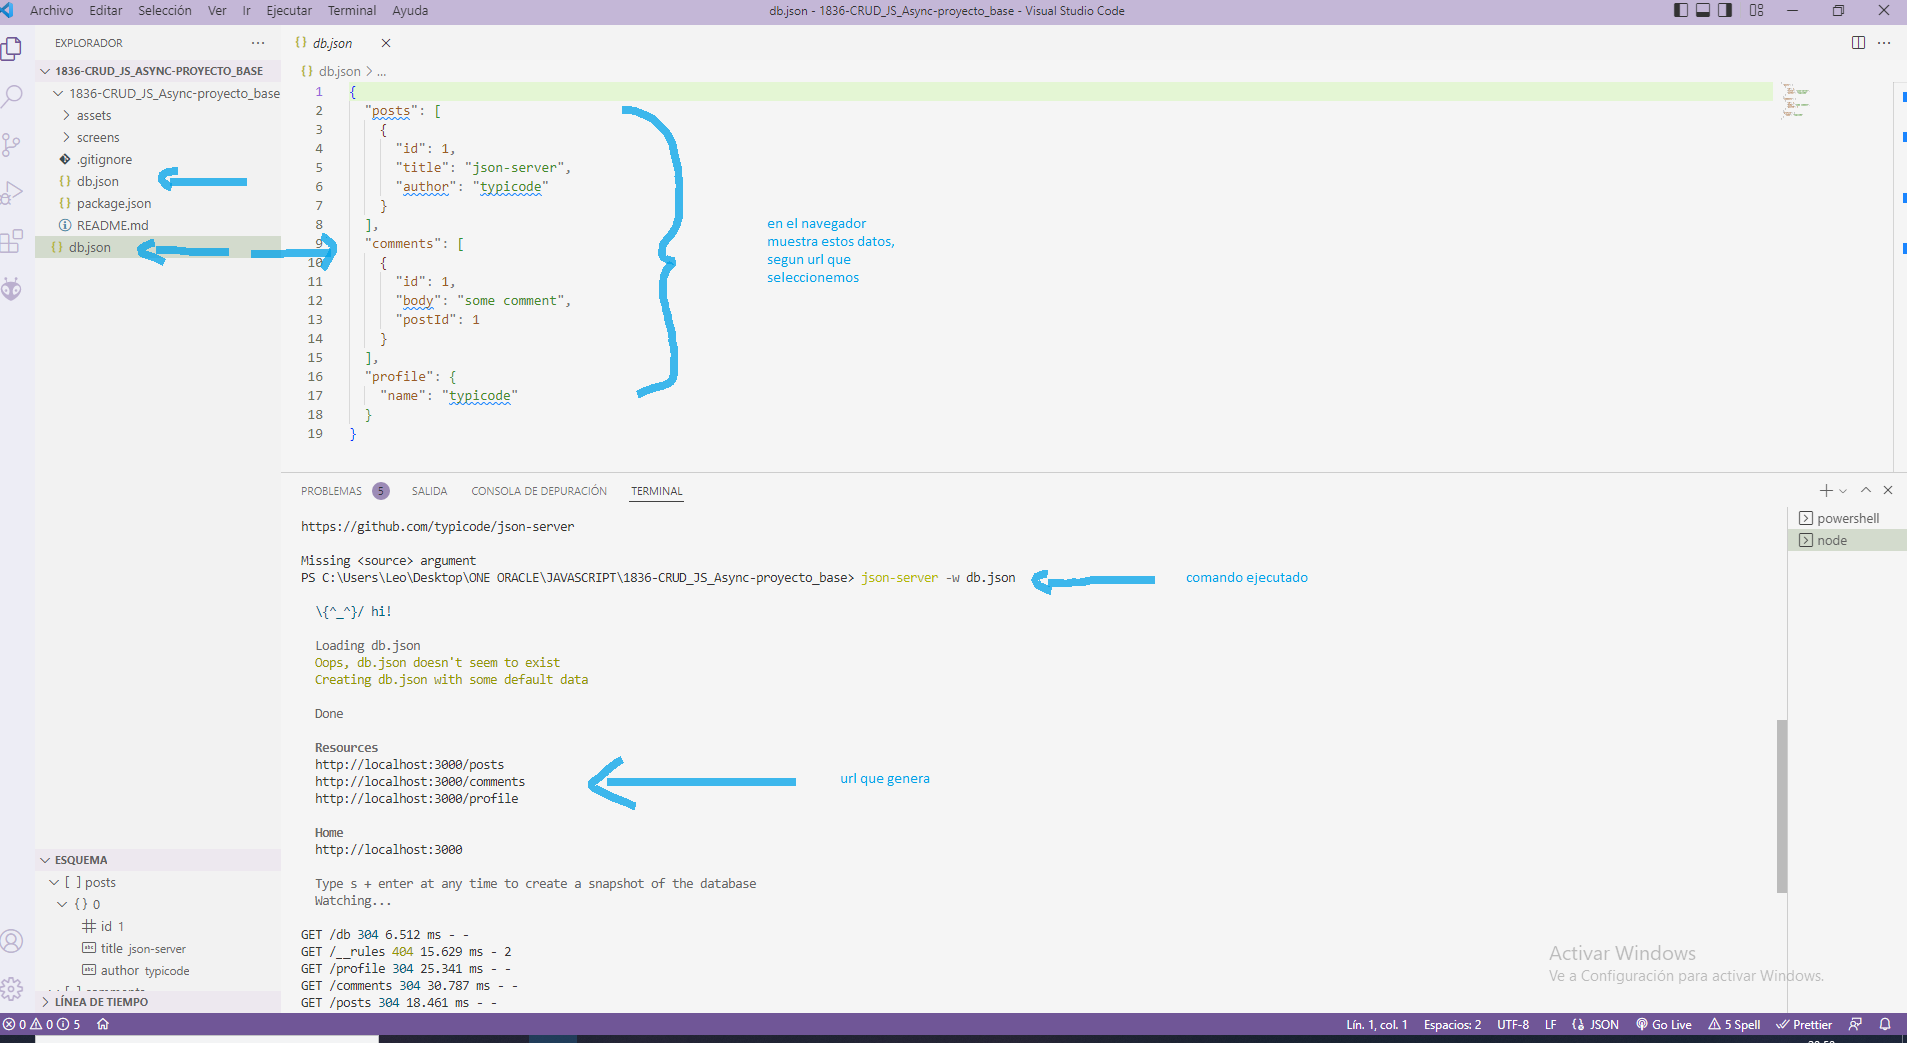
Task: Open the Terminal menu
Action: coord(352,10)
